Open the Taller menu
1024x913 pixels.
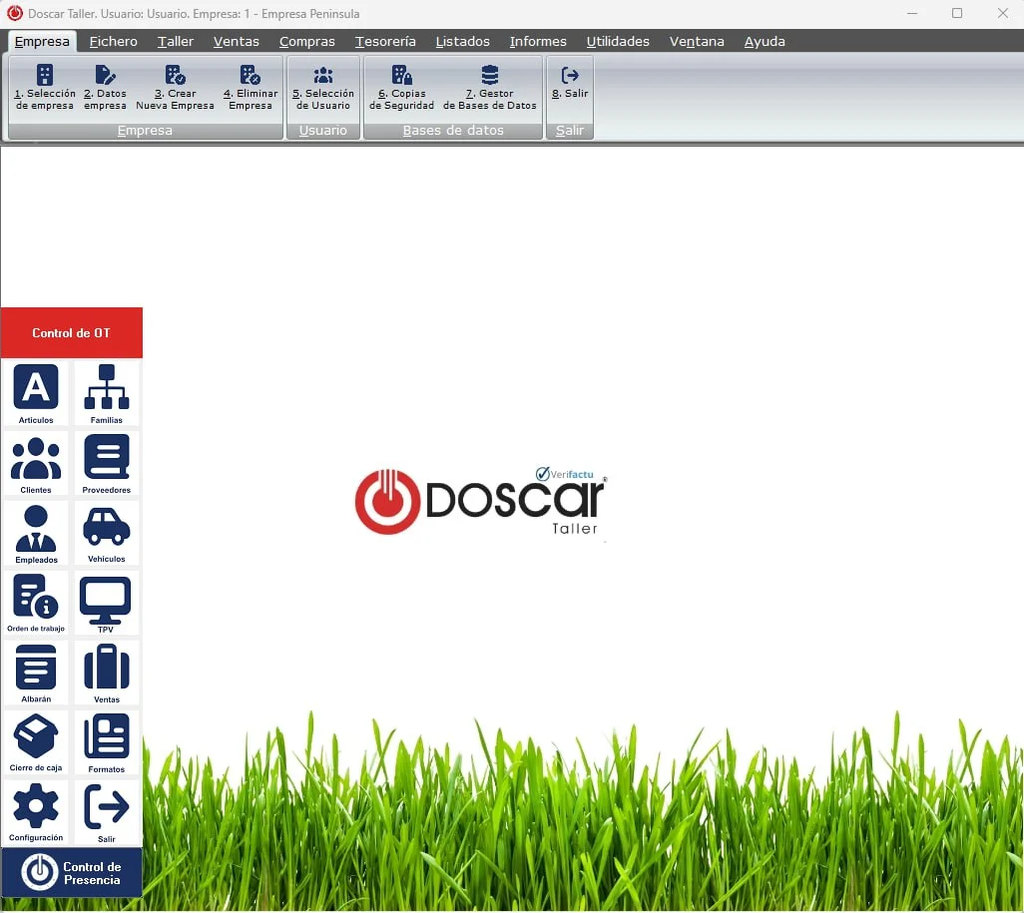point(175,41)
